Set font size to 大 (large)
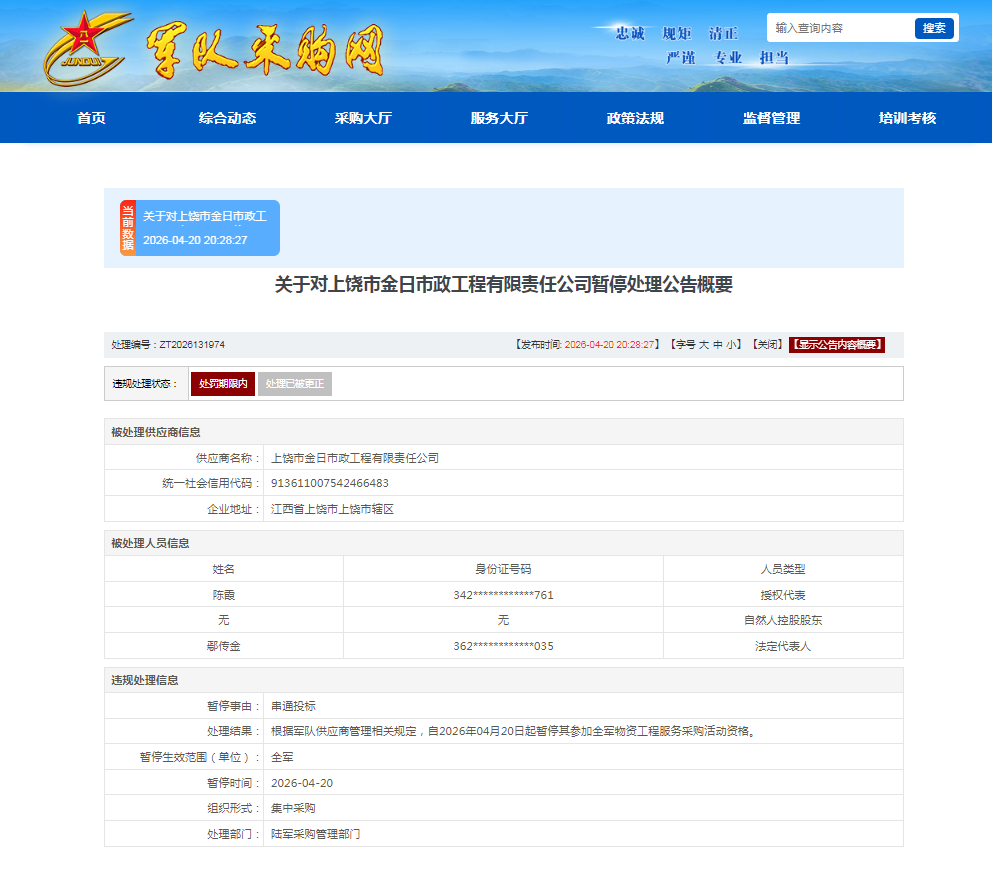 (x=704, y=345)
